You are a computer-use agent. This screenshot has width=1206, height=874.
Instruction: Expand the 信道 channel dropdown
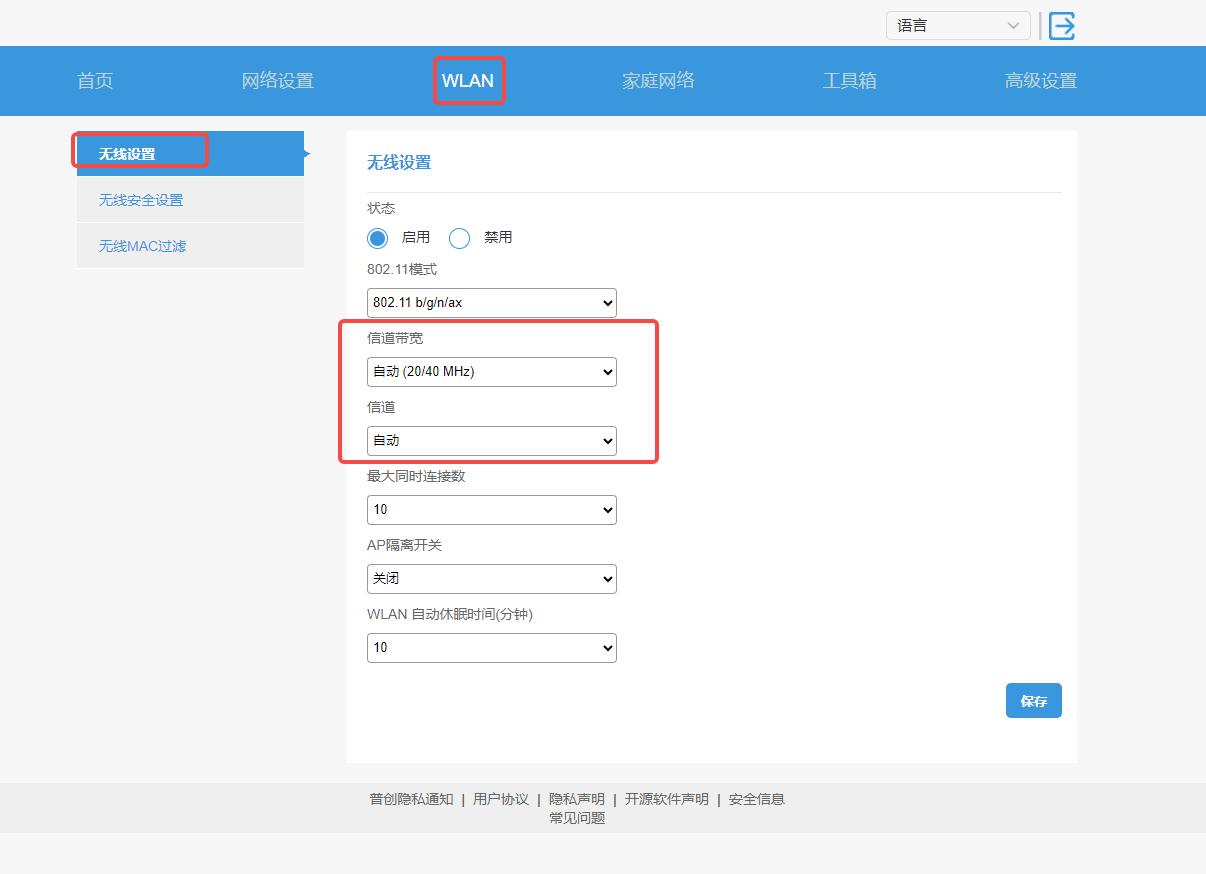tap(491, 441)
